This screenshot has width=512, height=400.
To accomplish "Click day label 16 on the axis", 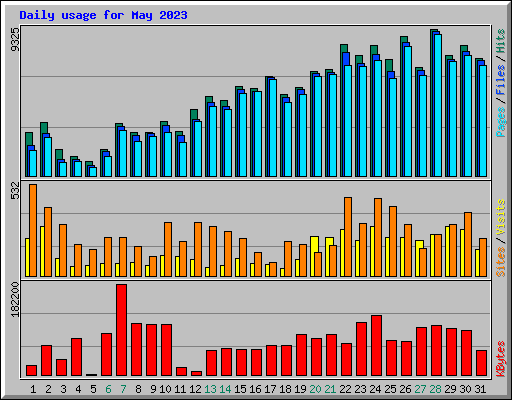I will (255, 389).
